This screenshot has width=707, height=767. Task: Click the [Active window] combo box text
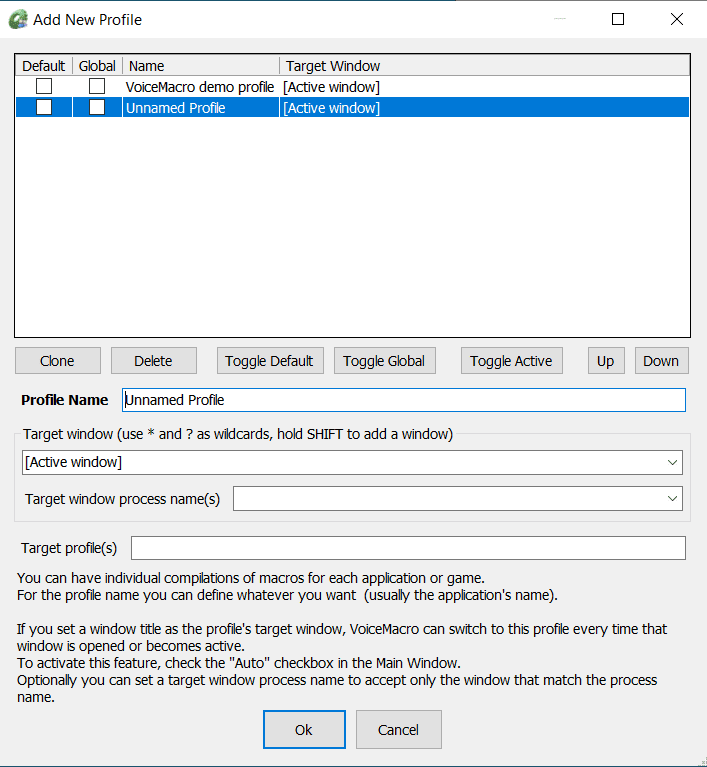coord(73,462)
